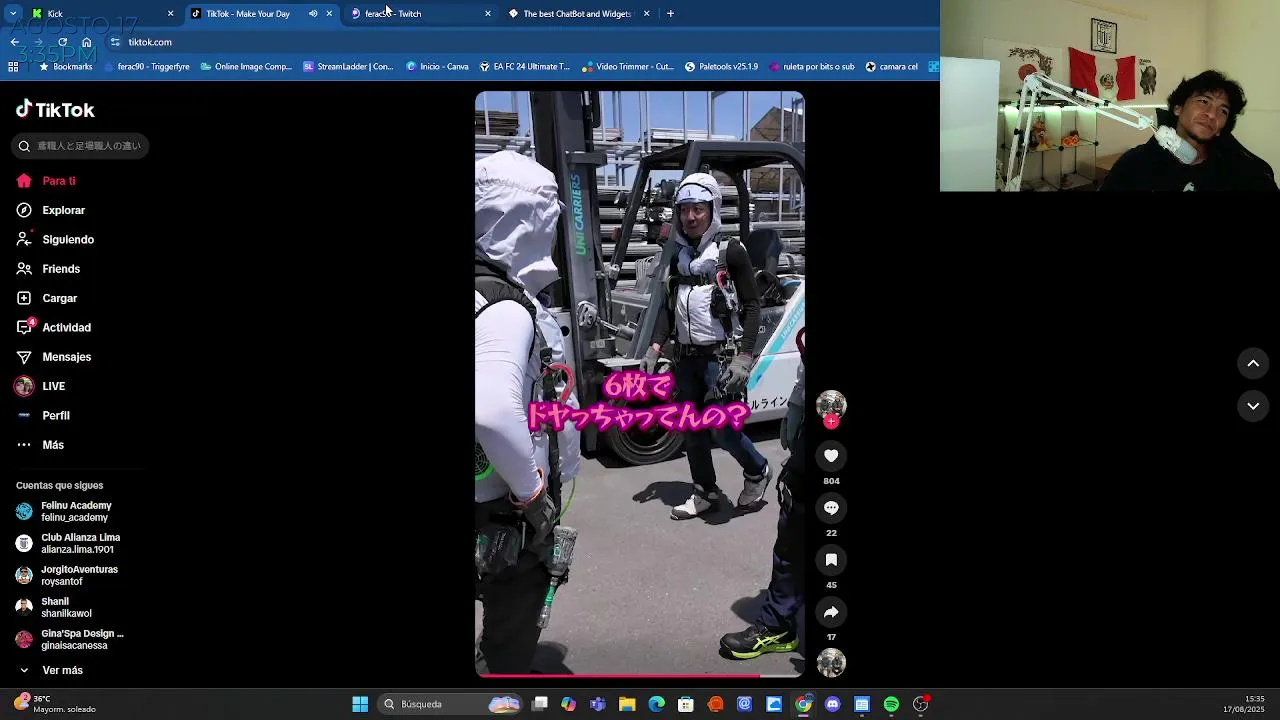Open the ferac90 - Triggerfyre bookmark
The image size is (1280, 720).
[x=146, y=67]
